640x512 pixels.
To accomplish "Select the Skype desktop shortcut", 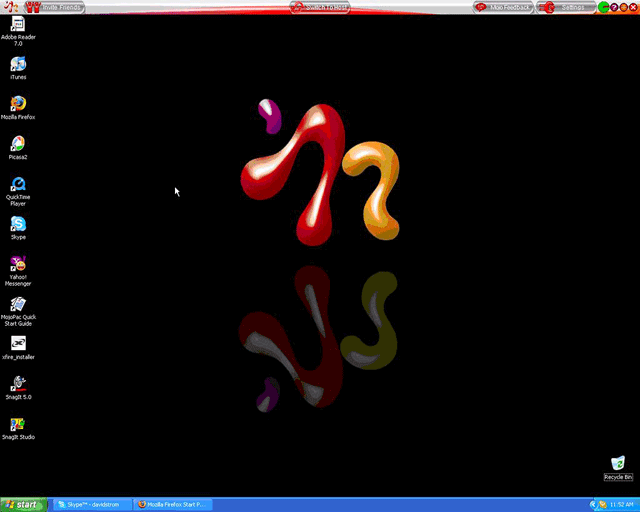I will [x=18, y=228].
